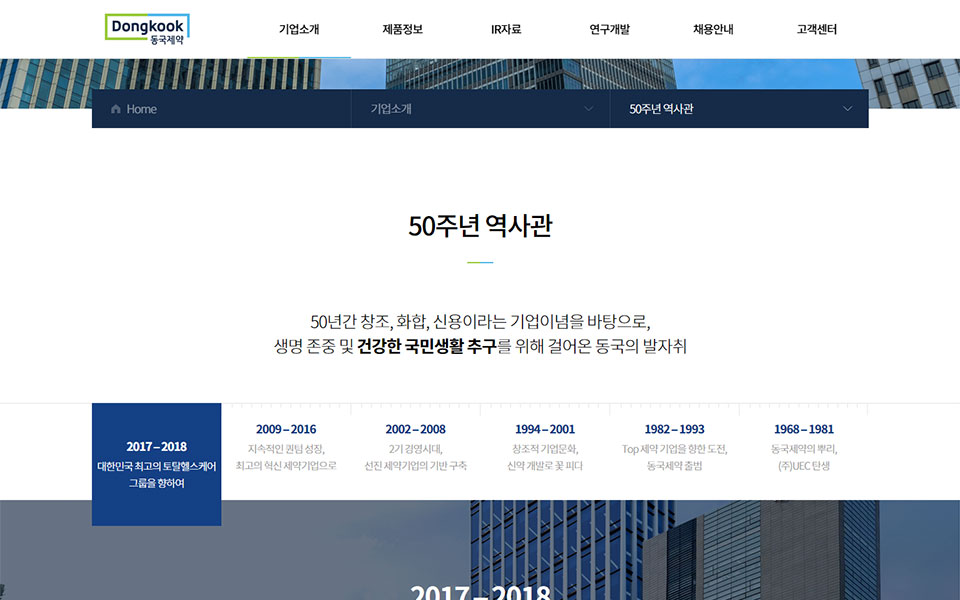The image size is (960, 600).
Task: Click the chevron arrow beside 기업소개
Action: pos(588,109)
